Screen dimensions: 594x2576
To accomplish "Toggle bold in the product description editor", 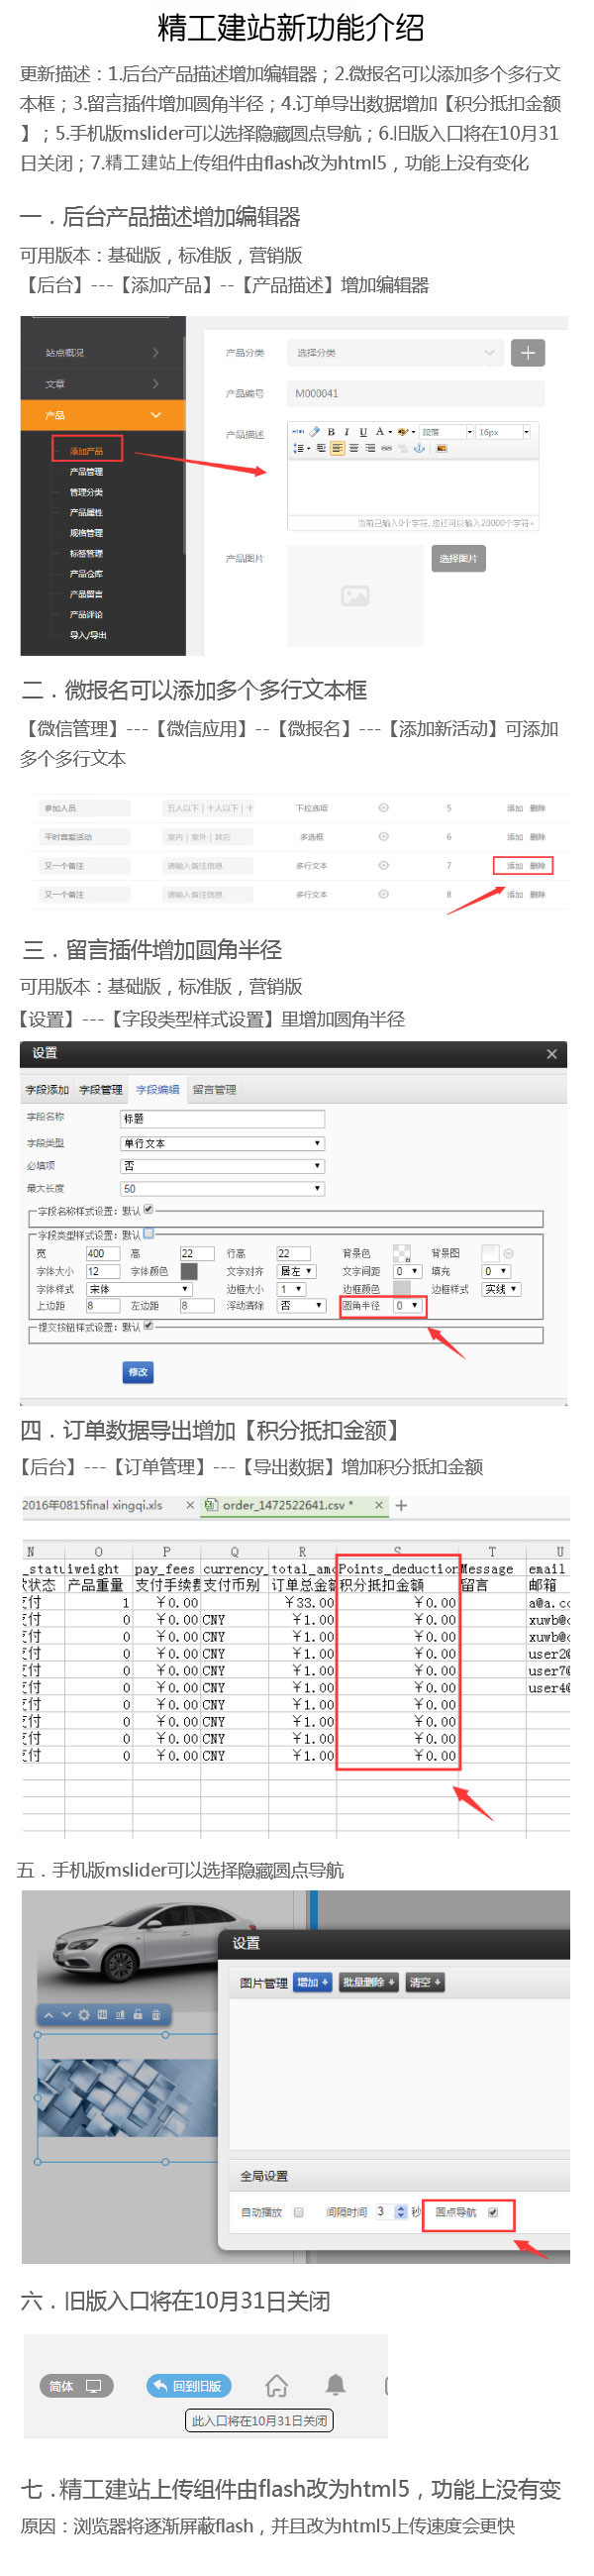I will click(x=331, y=432).
